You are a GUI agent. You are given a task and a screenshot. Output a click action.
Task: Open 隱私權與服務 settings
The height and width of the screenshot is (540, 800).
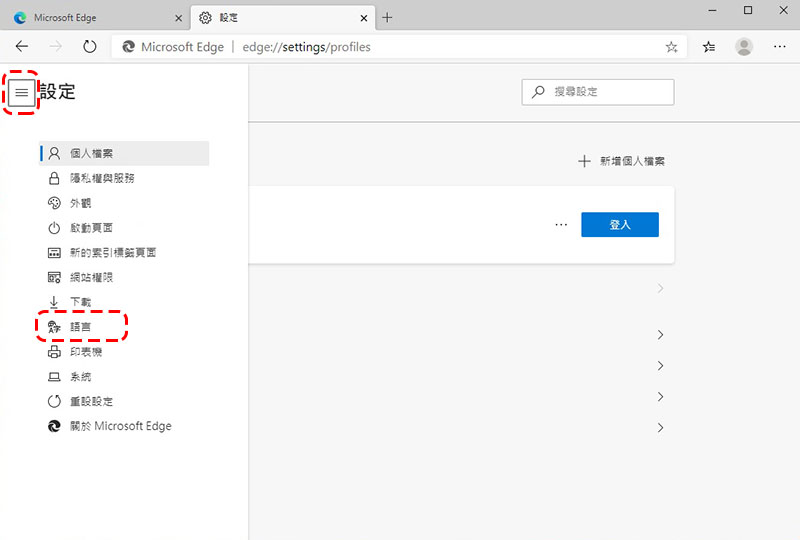tap(124, 178)
